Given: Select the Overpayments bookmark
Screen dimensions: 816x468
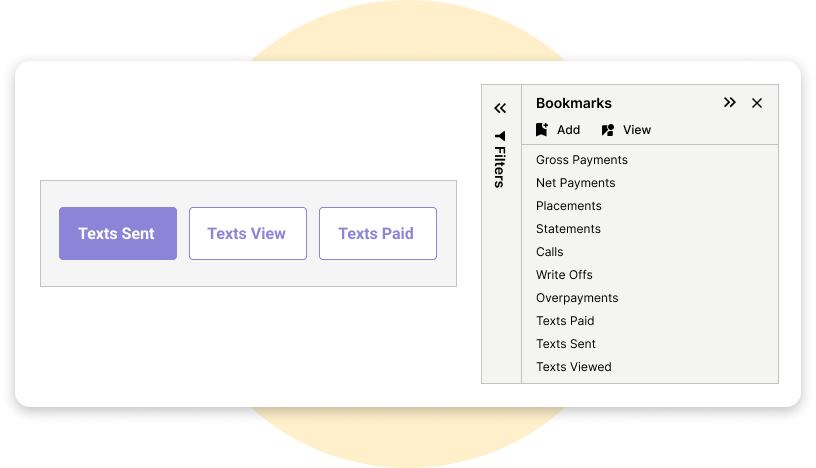Looking at the screenshot, I should coord(577,298).
